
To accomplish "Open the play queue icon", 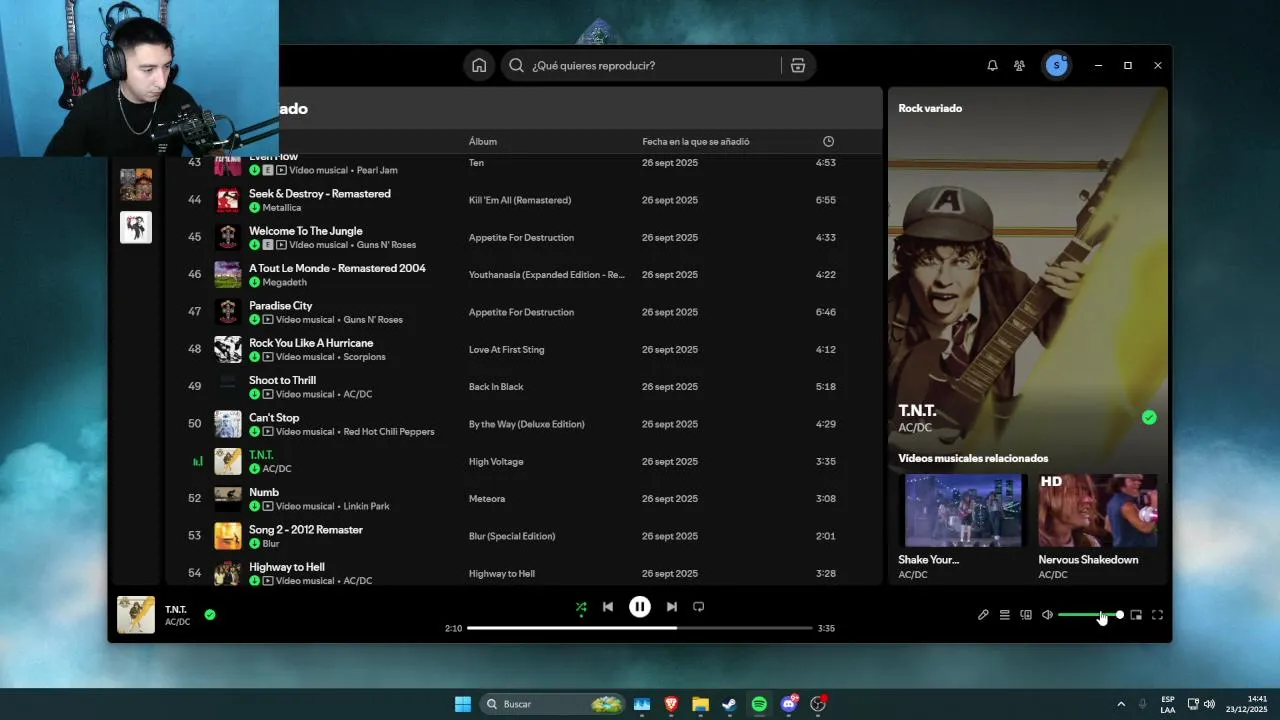I will tap(1004, 615).
